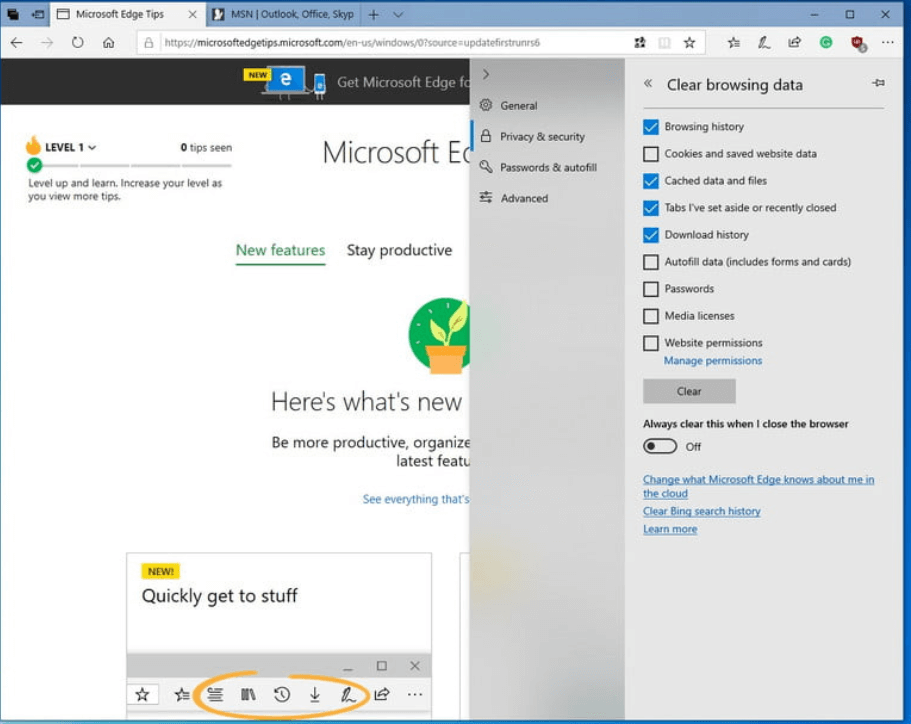Check Media licenses checkbox
This screenshot has height=724, width=911.
pos(651,316)
